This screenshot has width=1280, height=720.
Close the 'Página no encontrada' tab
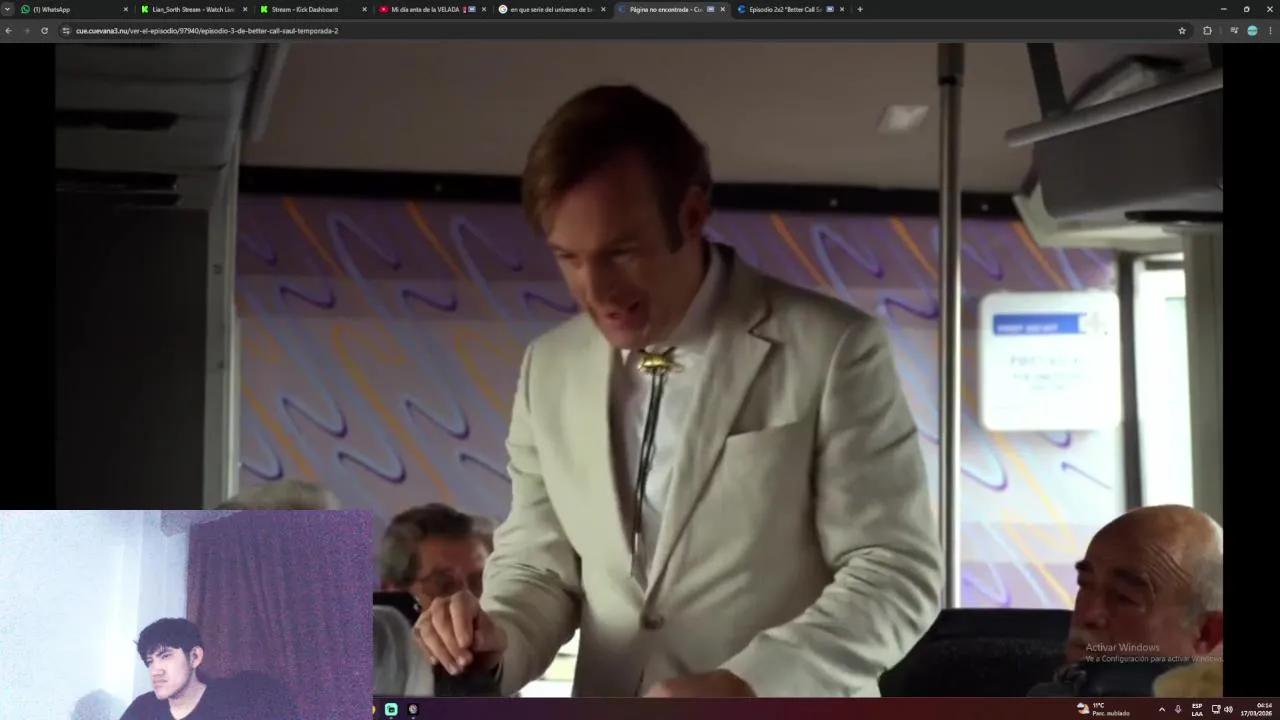[x=722, y=9]
